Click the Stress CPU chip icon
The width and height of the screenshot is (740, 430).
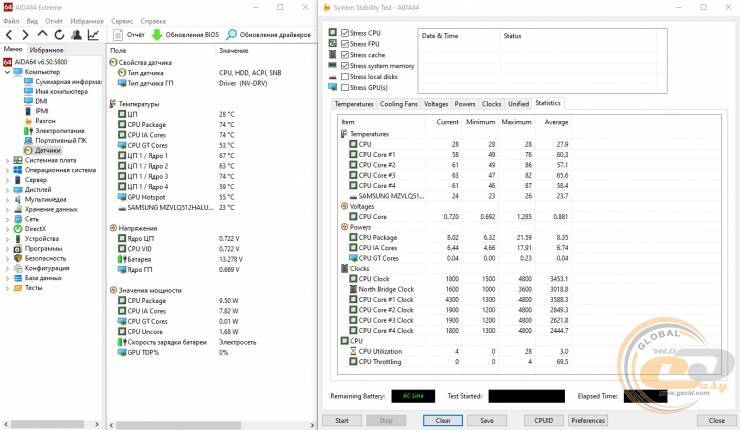333,32
